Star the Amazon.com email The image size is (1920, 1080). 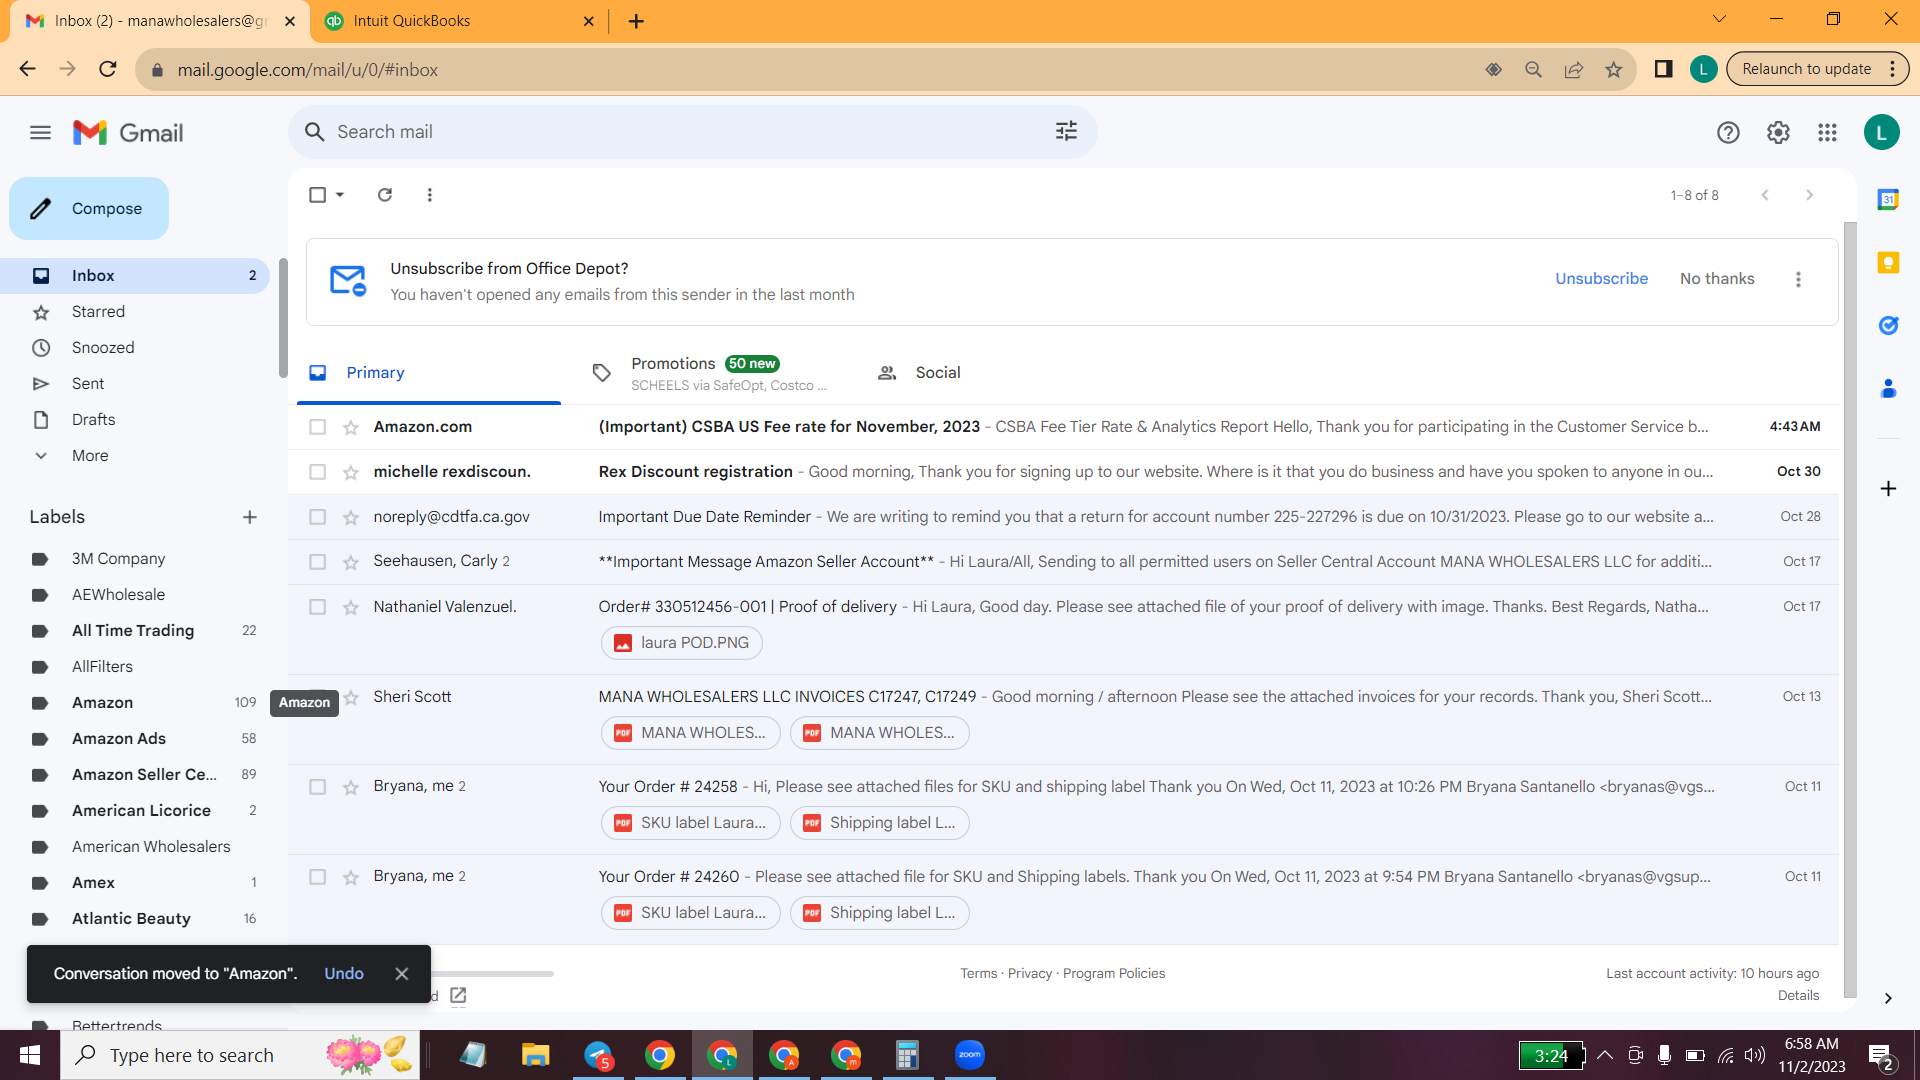coord(351,427)
